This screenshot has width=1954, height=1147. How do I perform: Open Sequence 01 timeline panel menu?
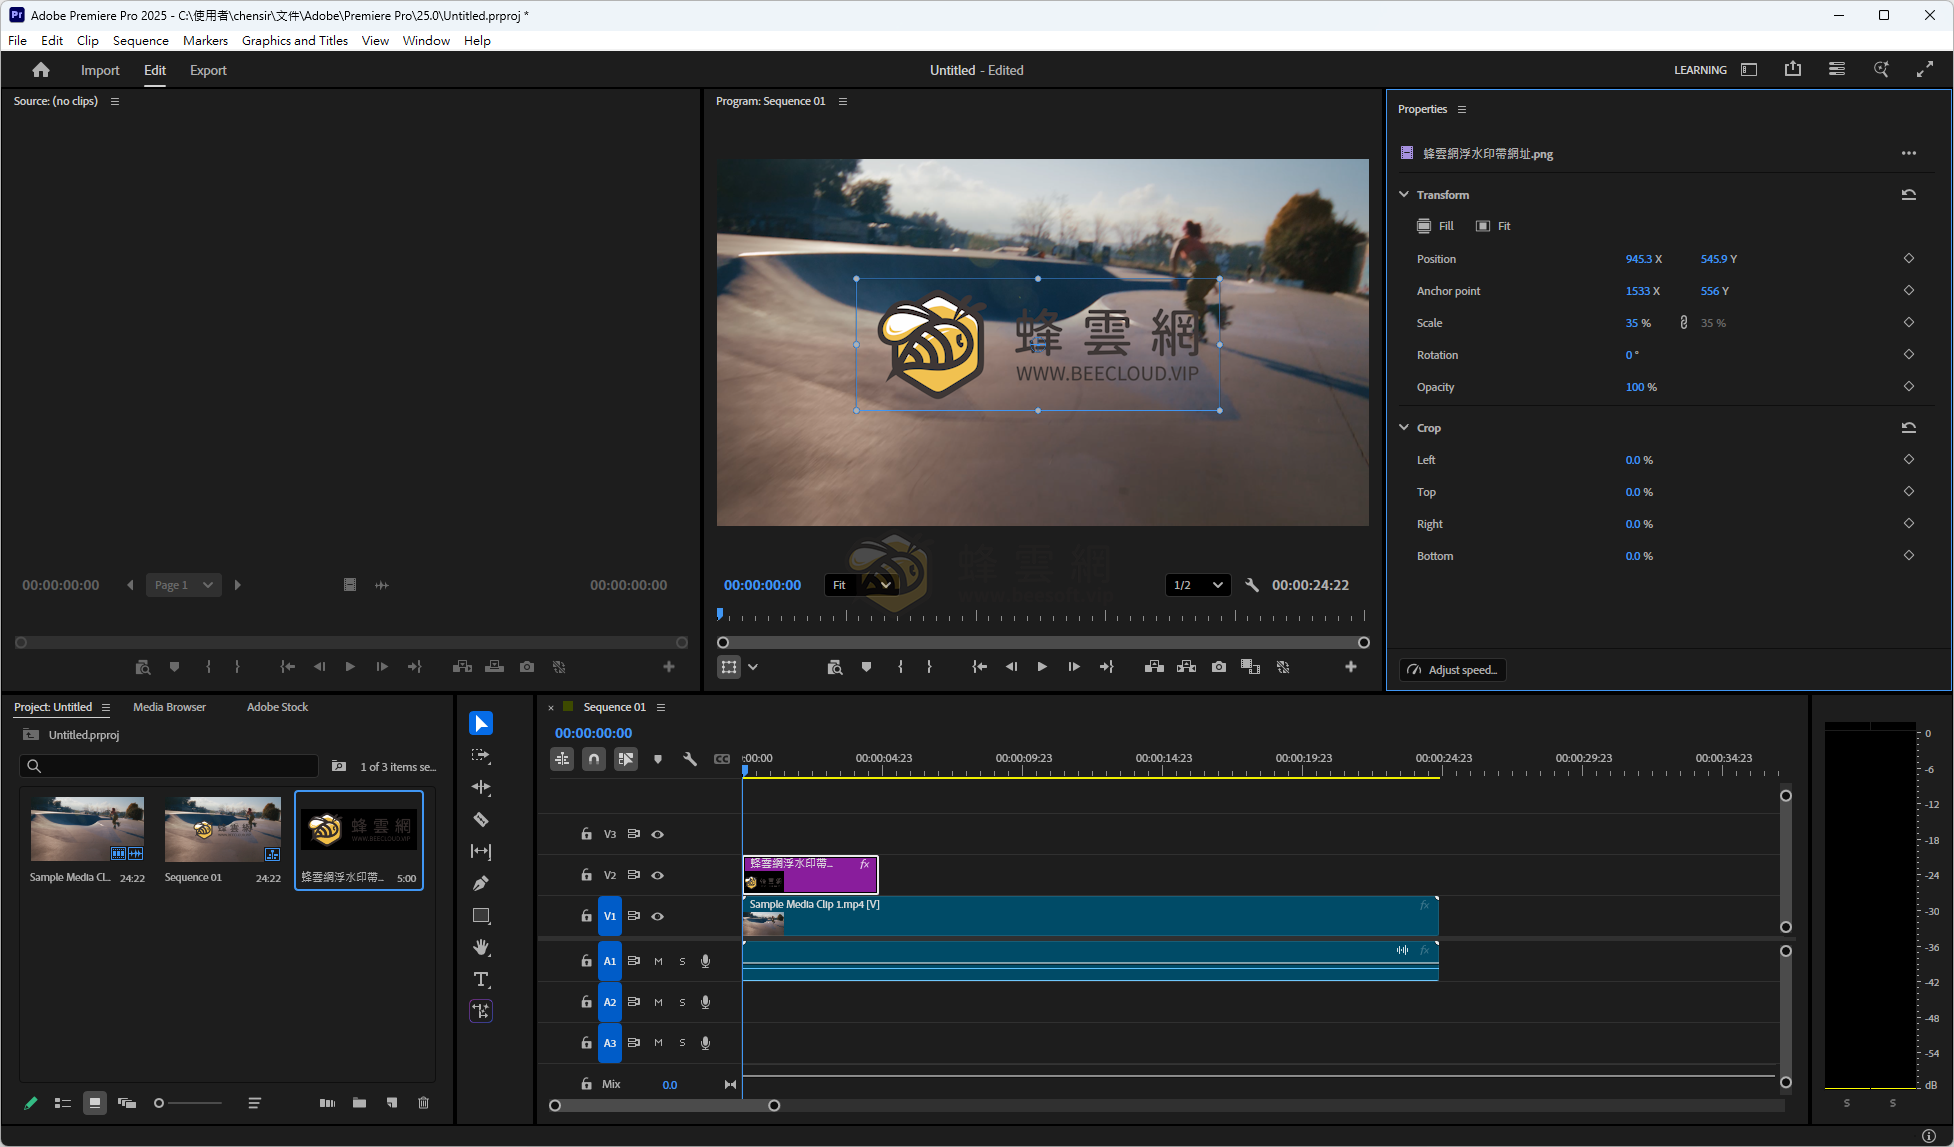(661, 707)
